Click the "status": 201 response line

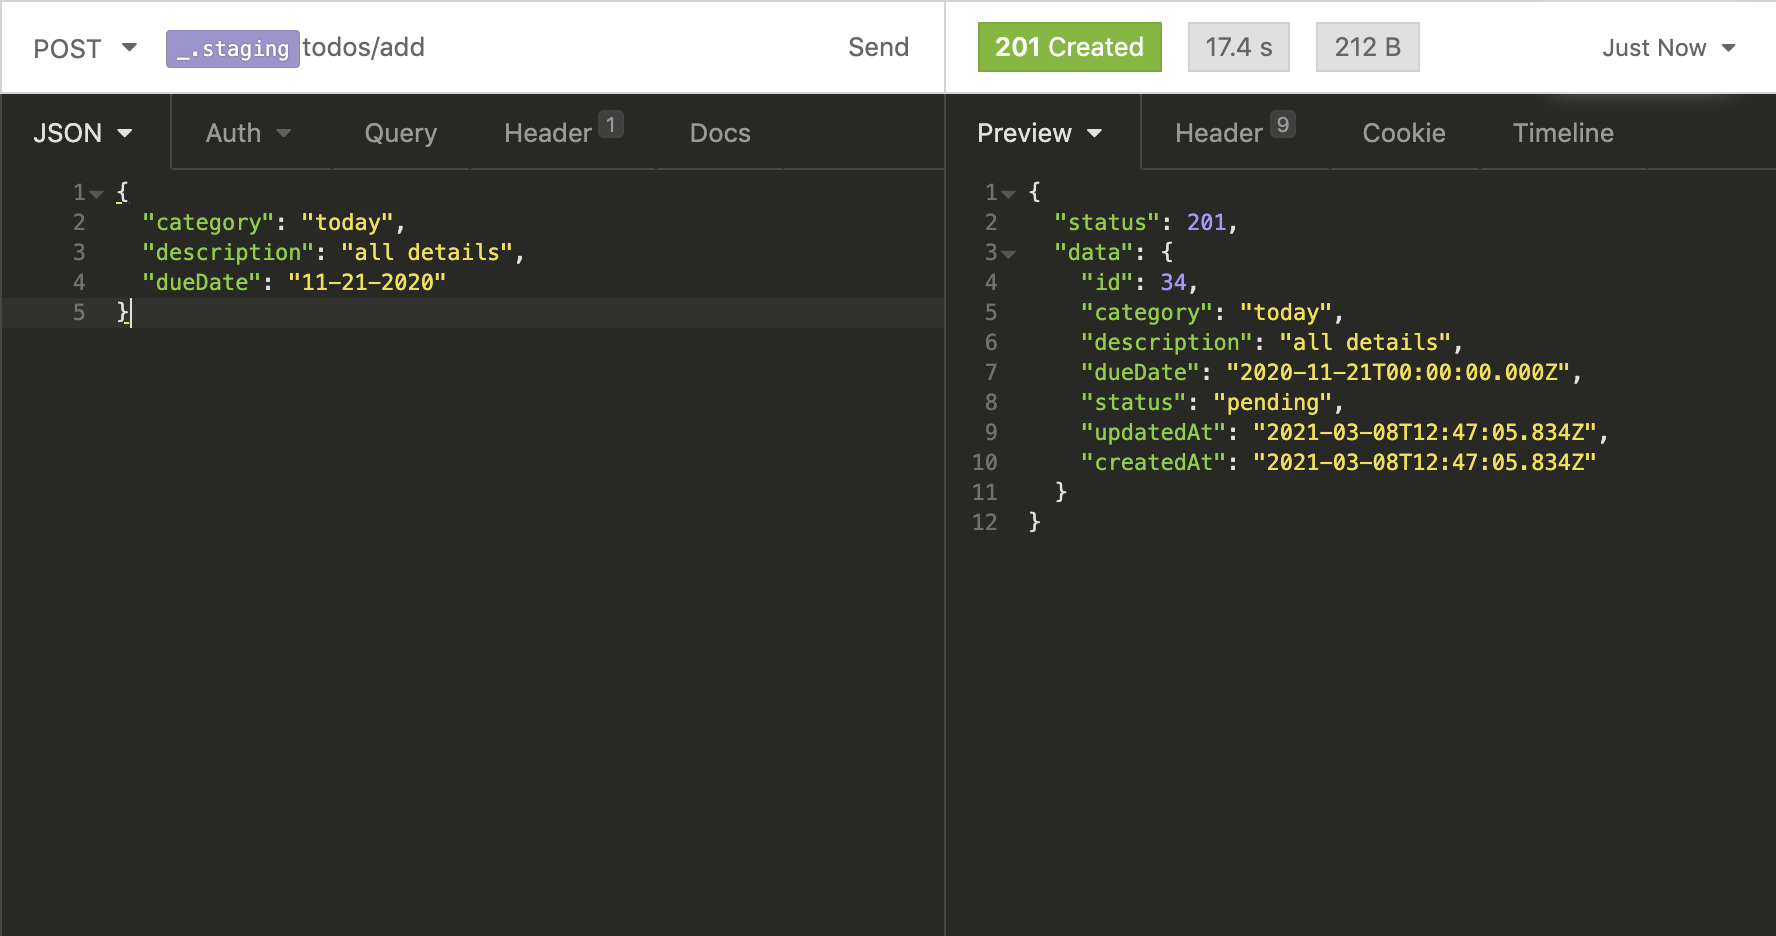(1146, 222)
